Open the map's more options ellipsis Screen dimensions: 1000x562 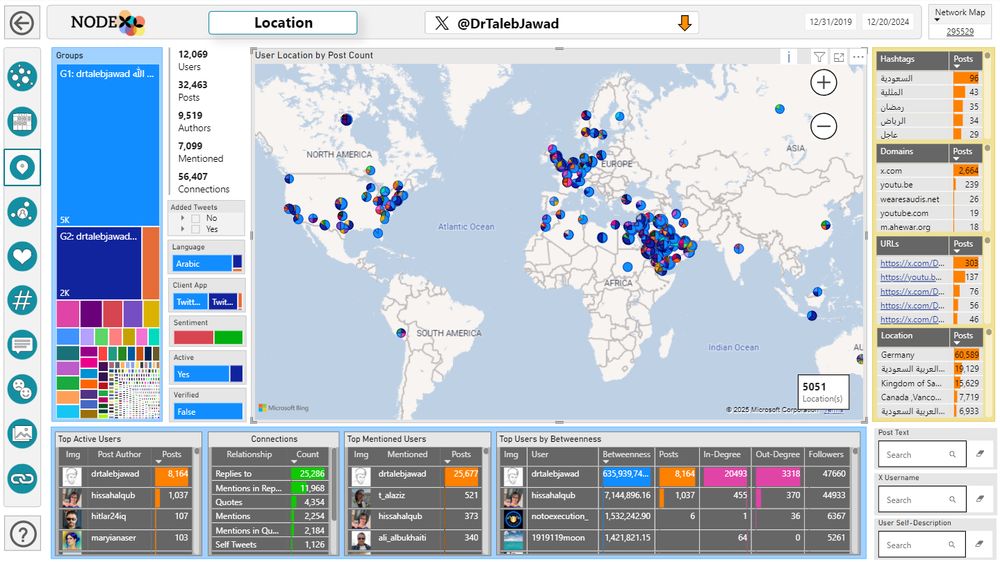[858, 57]
